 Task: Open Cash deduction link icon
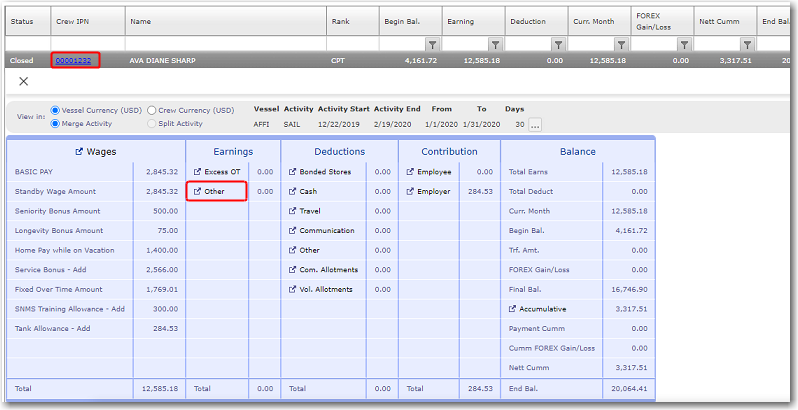293,191
